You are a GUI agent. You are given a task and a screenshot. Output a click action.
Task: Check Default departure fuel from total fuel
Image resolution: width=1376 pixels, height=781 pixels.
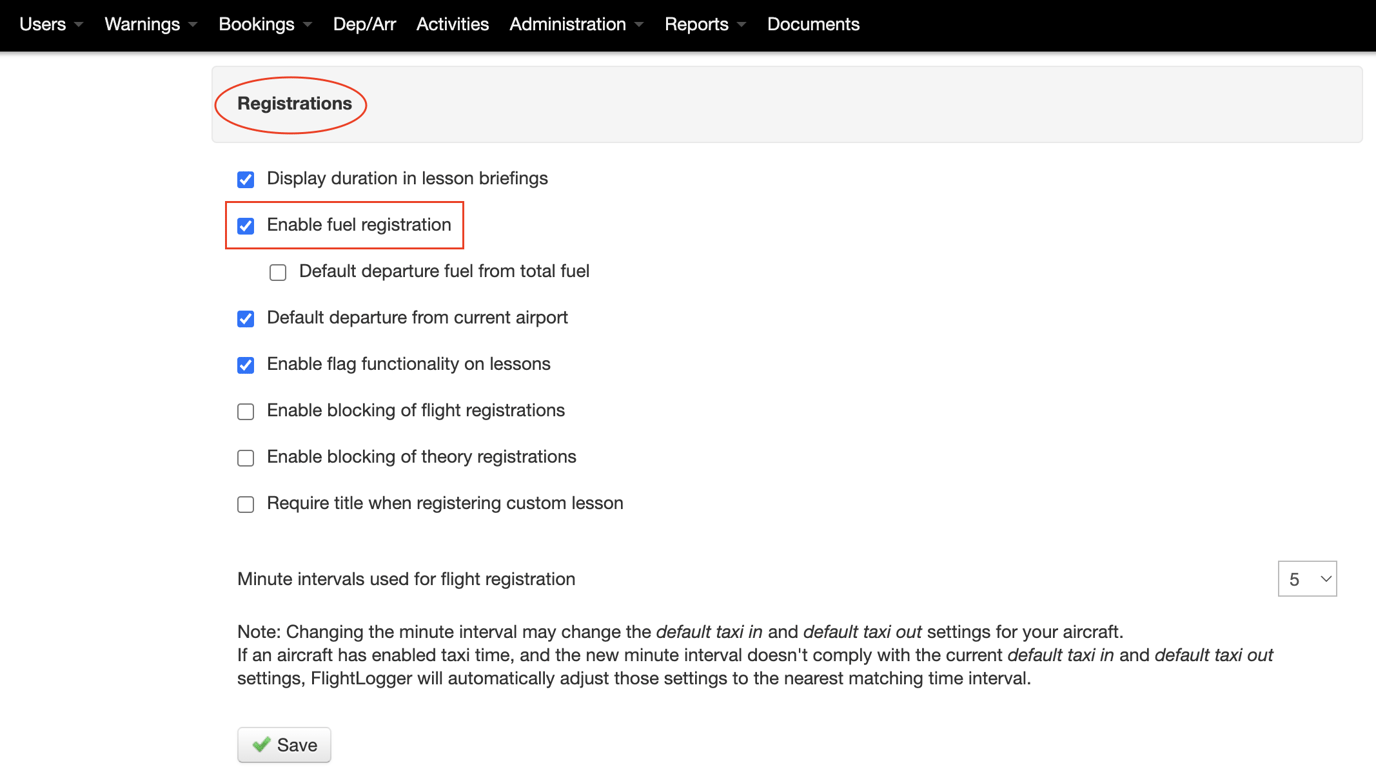pyautogui.click(x=278, y=272)
